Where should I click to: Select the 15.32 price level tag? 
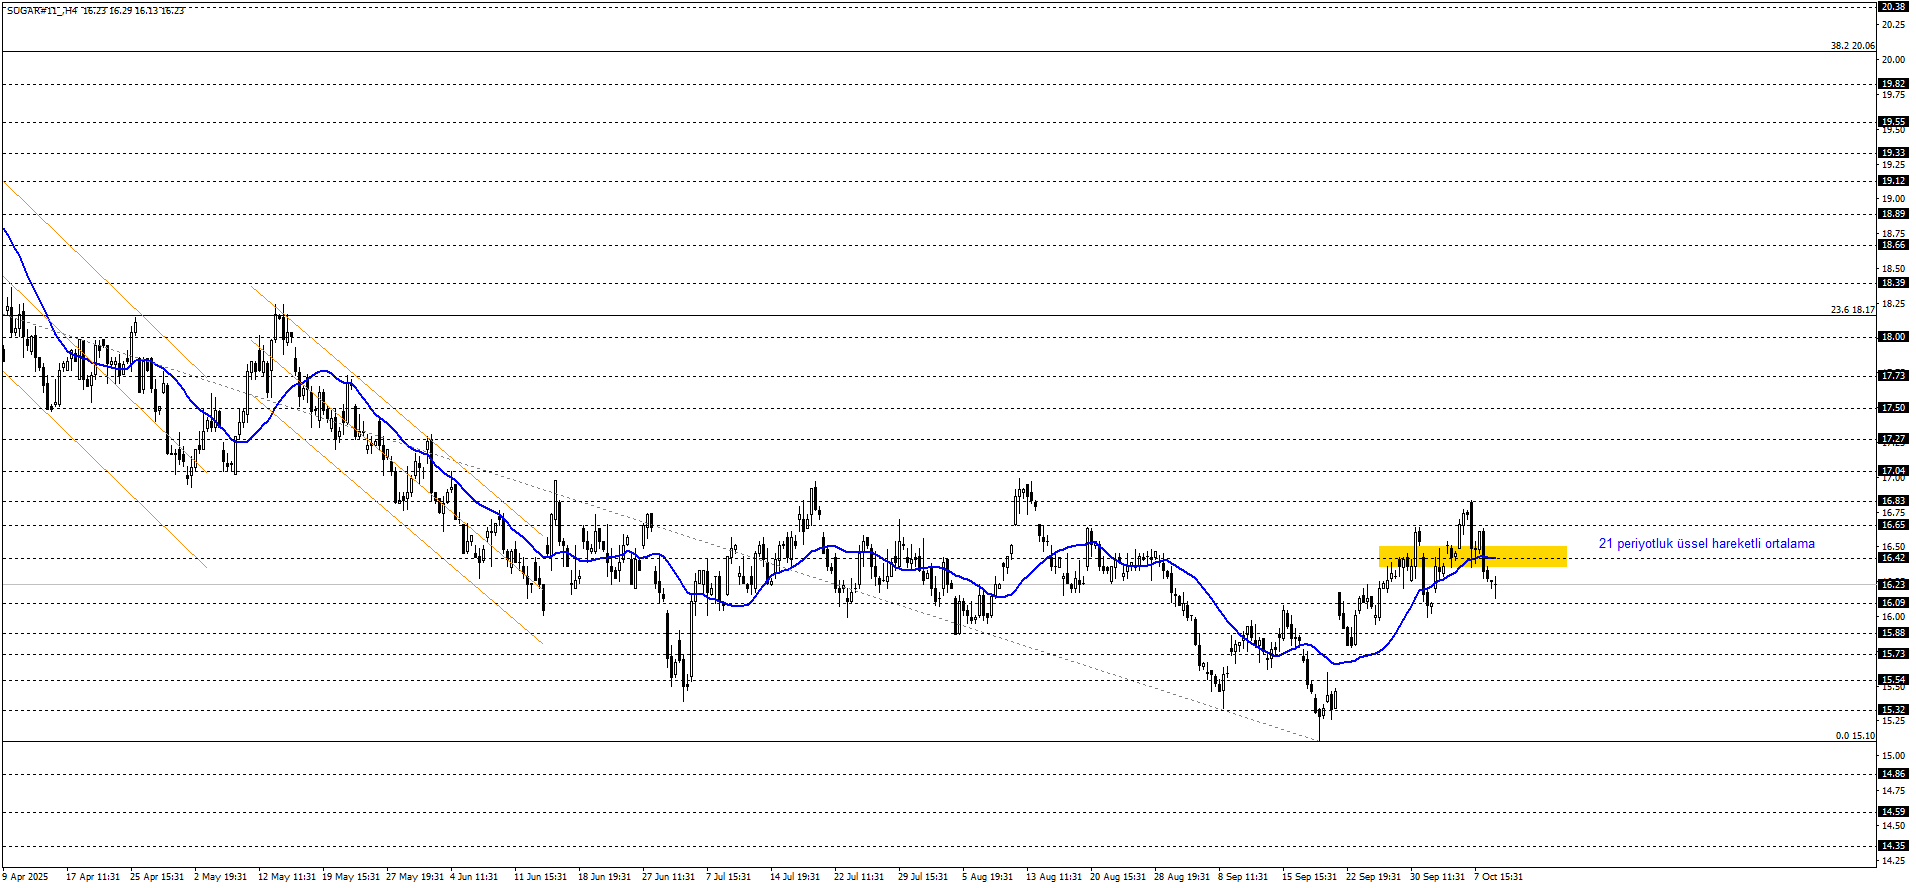pos(1892,710)
